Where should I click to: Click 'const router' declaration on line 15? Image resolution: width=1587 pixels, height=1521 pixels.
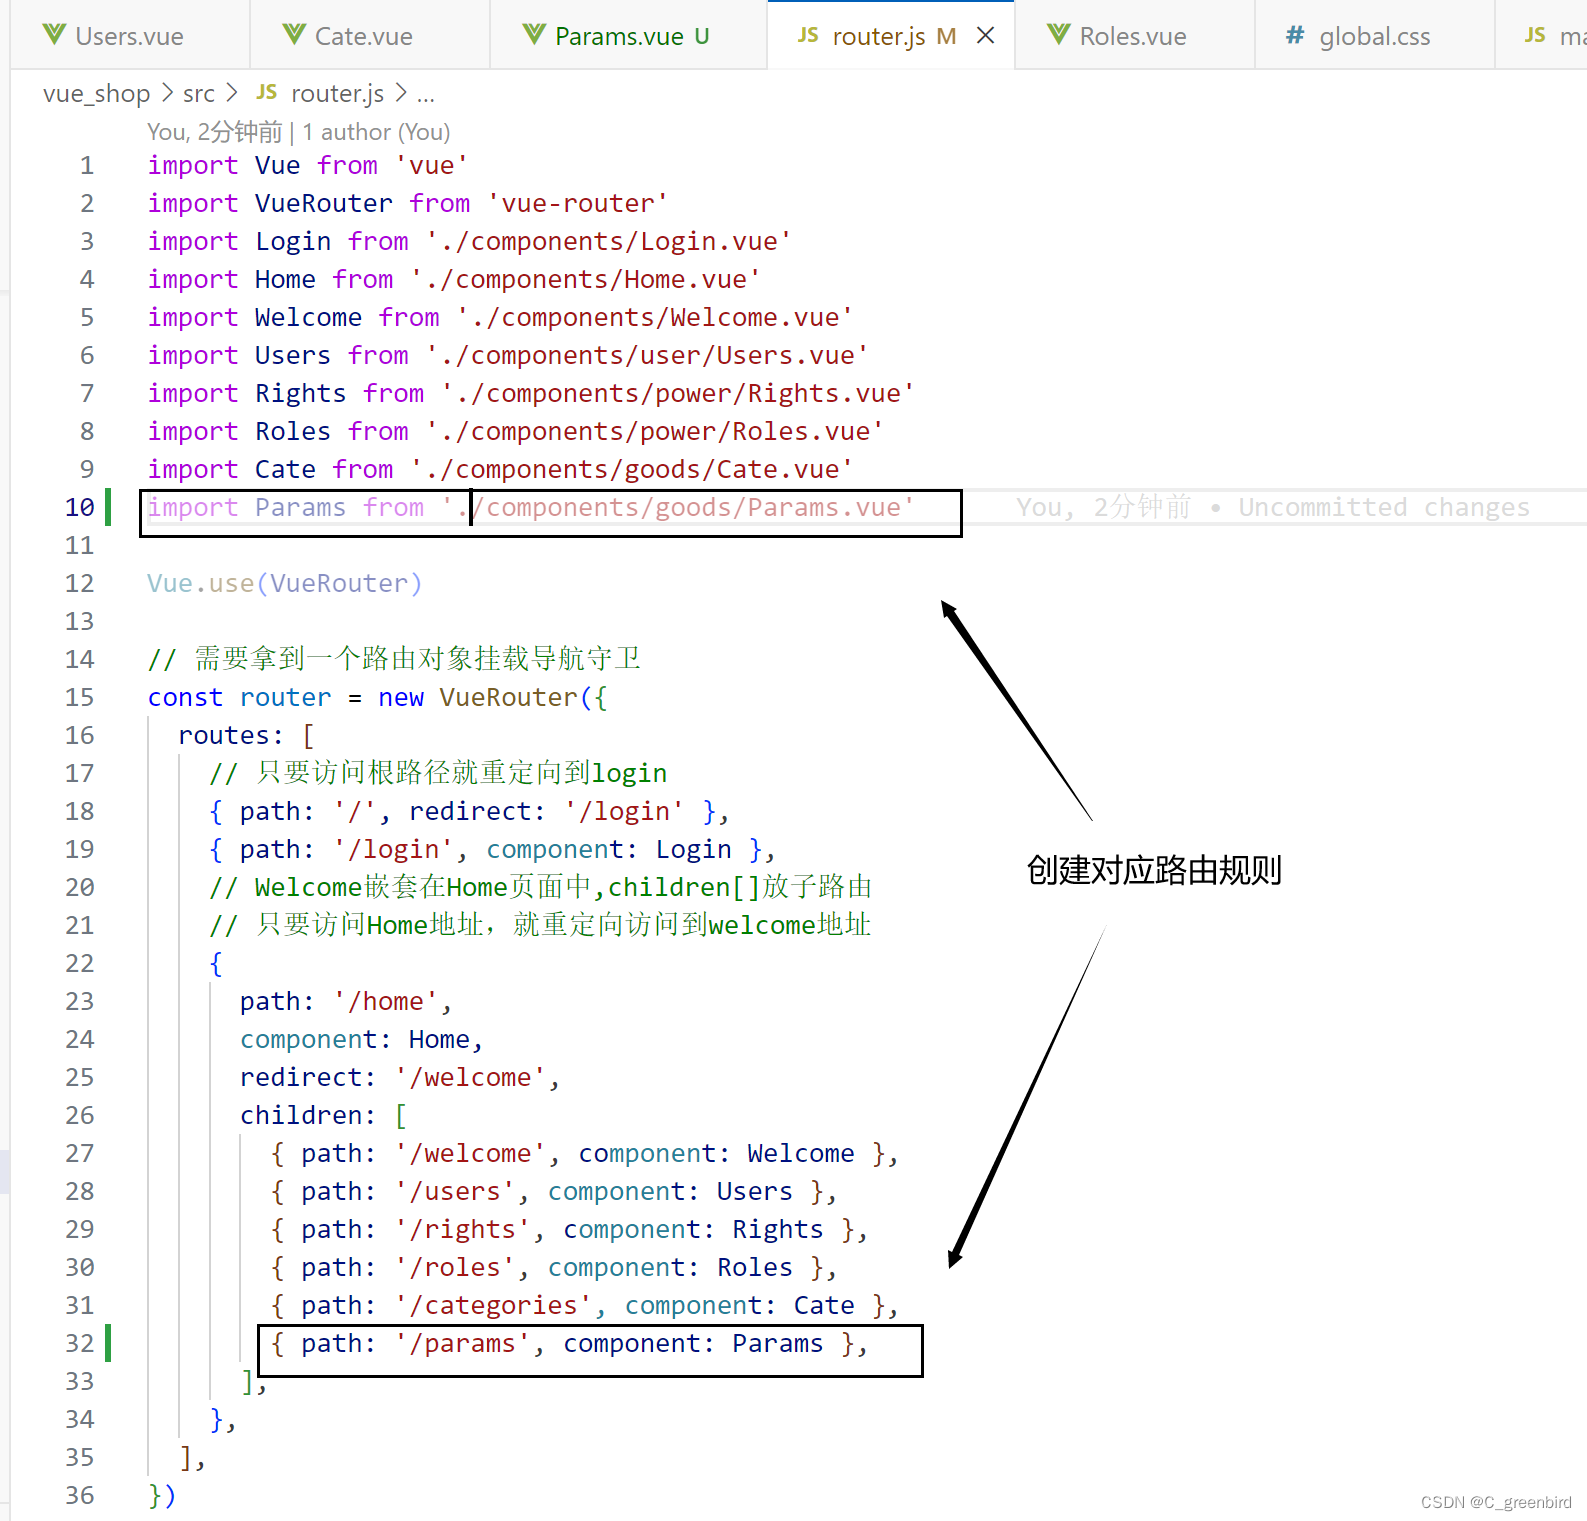click(239, 697)
